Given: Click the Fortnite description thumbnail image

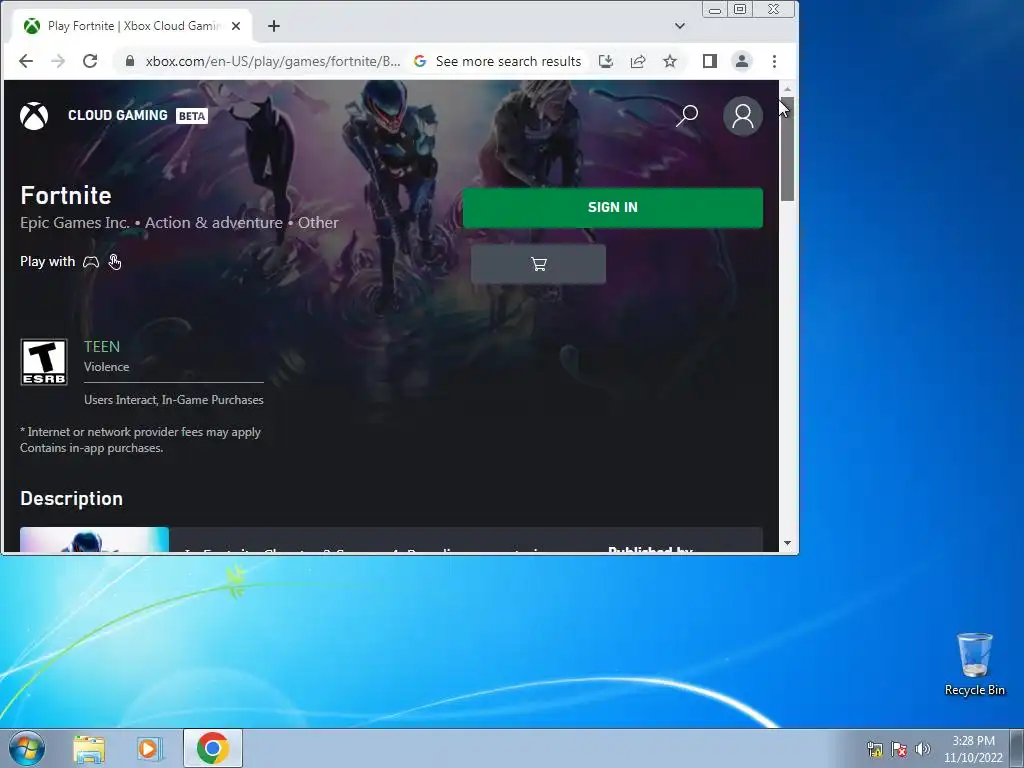Looking at the screenshot, I should click(x=94, y=539).
